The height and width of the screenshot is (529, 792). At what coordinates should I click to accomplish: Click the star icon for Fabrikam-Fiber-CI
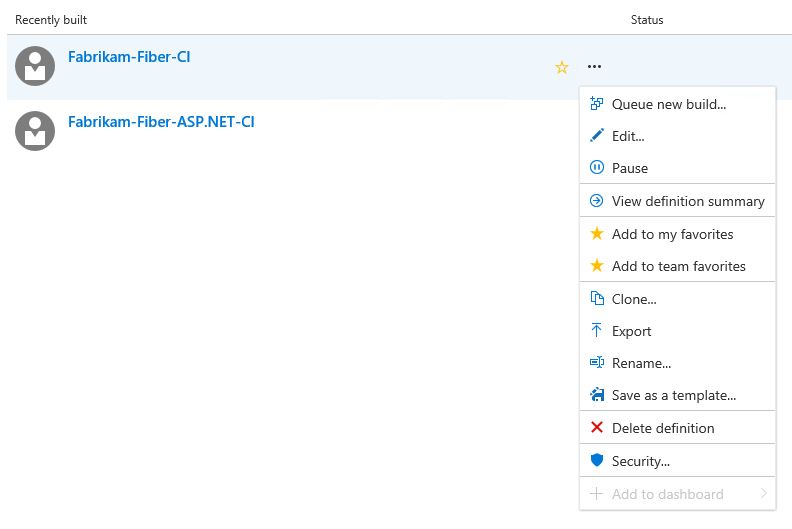coord(562,67)
